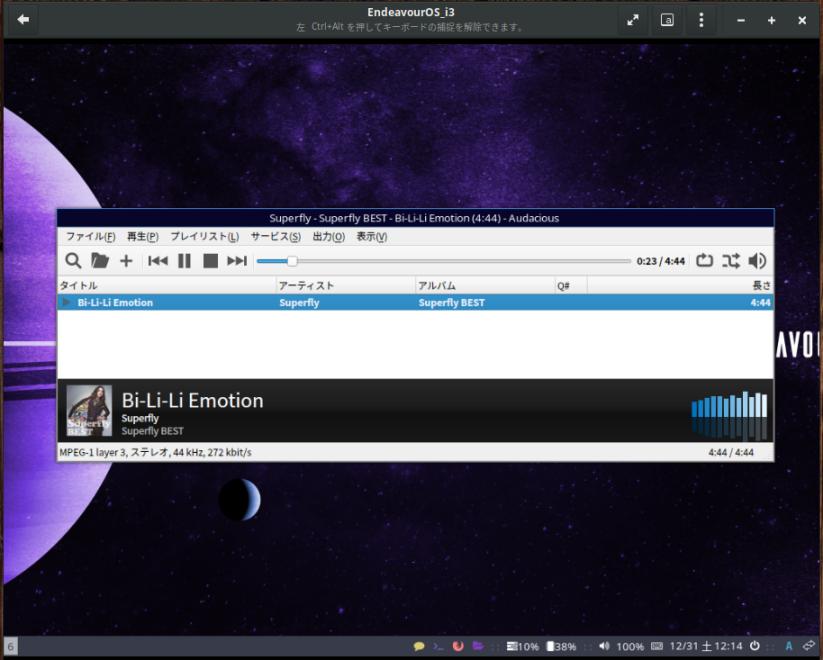Click the memory usage 10% indicator
823x660 pixels.
tap(523, 646)
